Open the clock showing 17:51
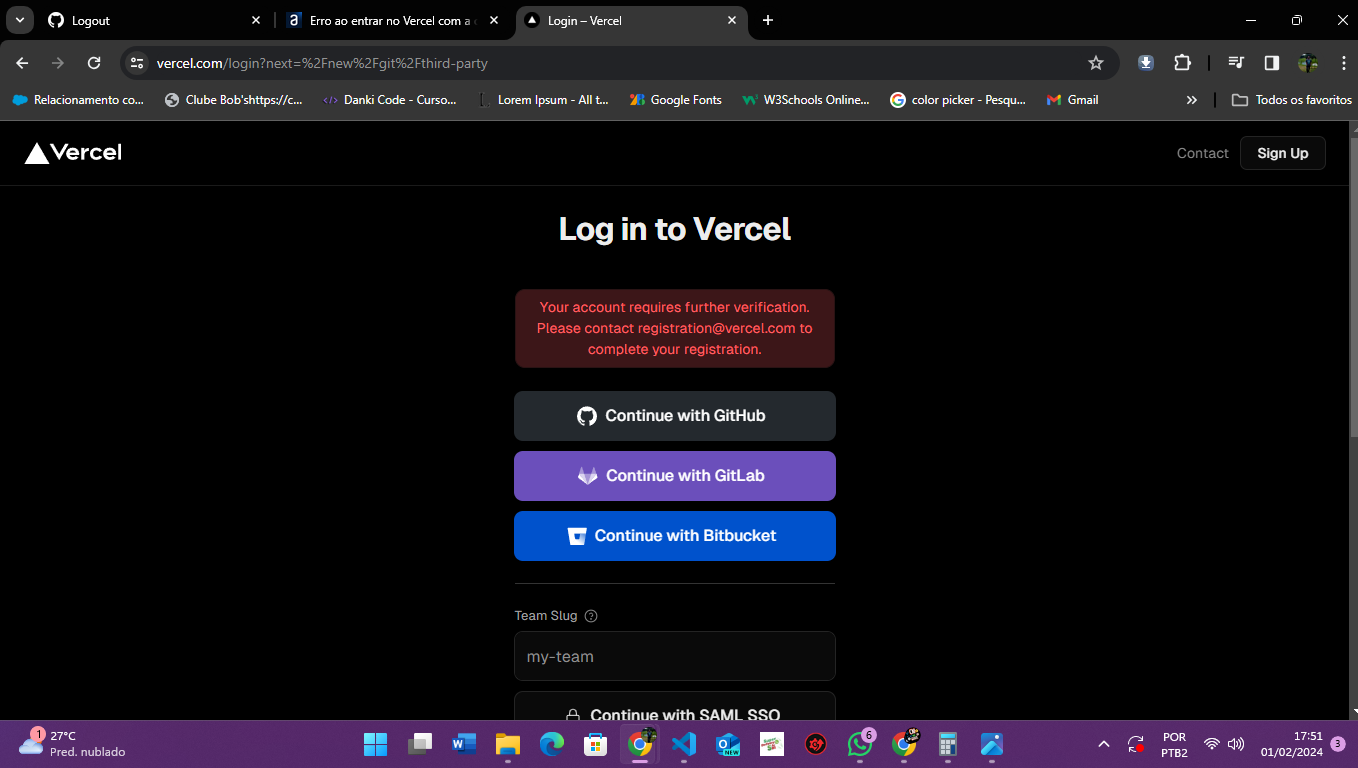Screen dimensions: 1358x768 click(x=1291, y=744)
